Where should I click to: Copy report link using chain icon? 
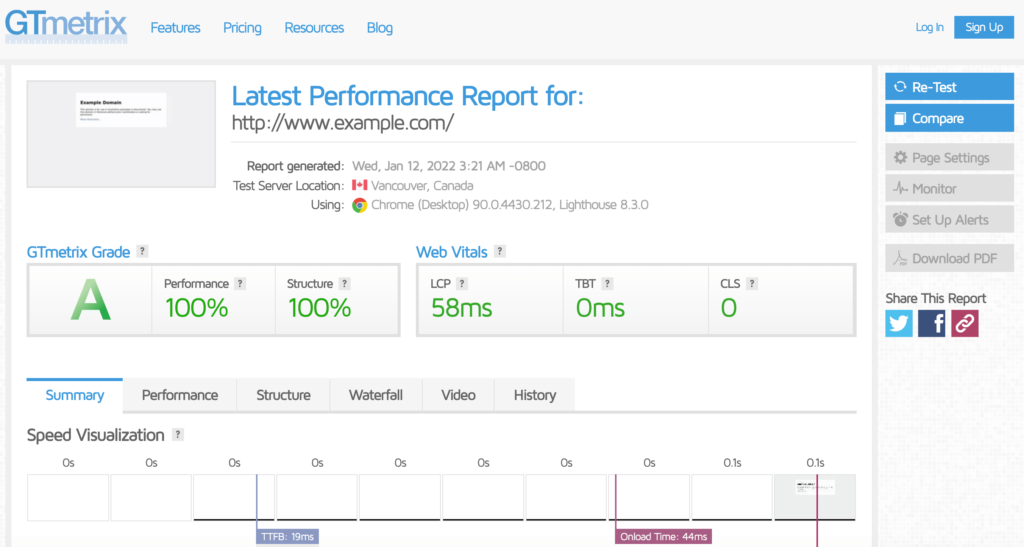point(965,323)
